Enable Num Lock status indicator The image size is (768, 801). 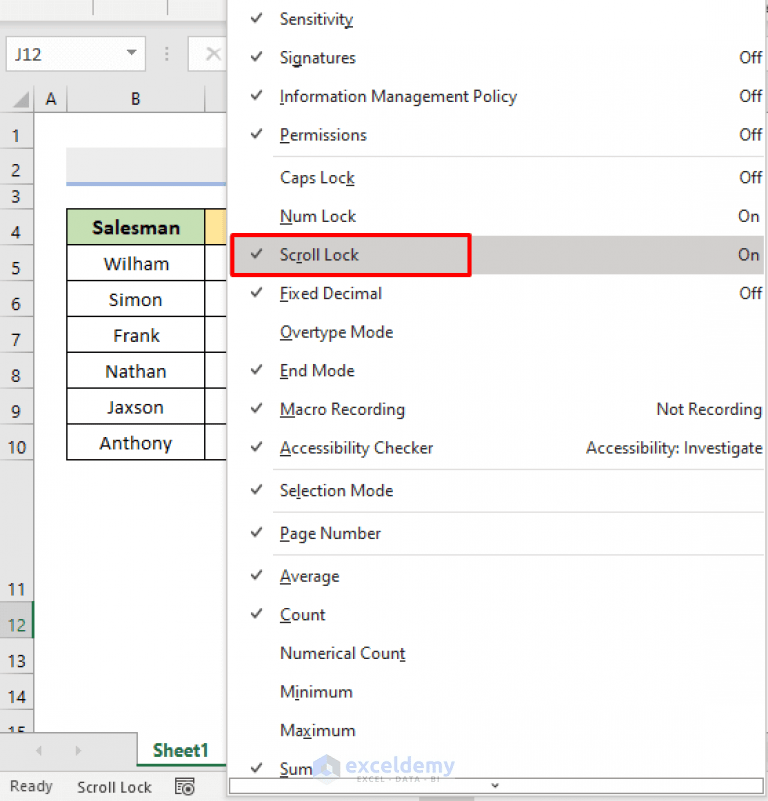pos(496,217)
